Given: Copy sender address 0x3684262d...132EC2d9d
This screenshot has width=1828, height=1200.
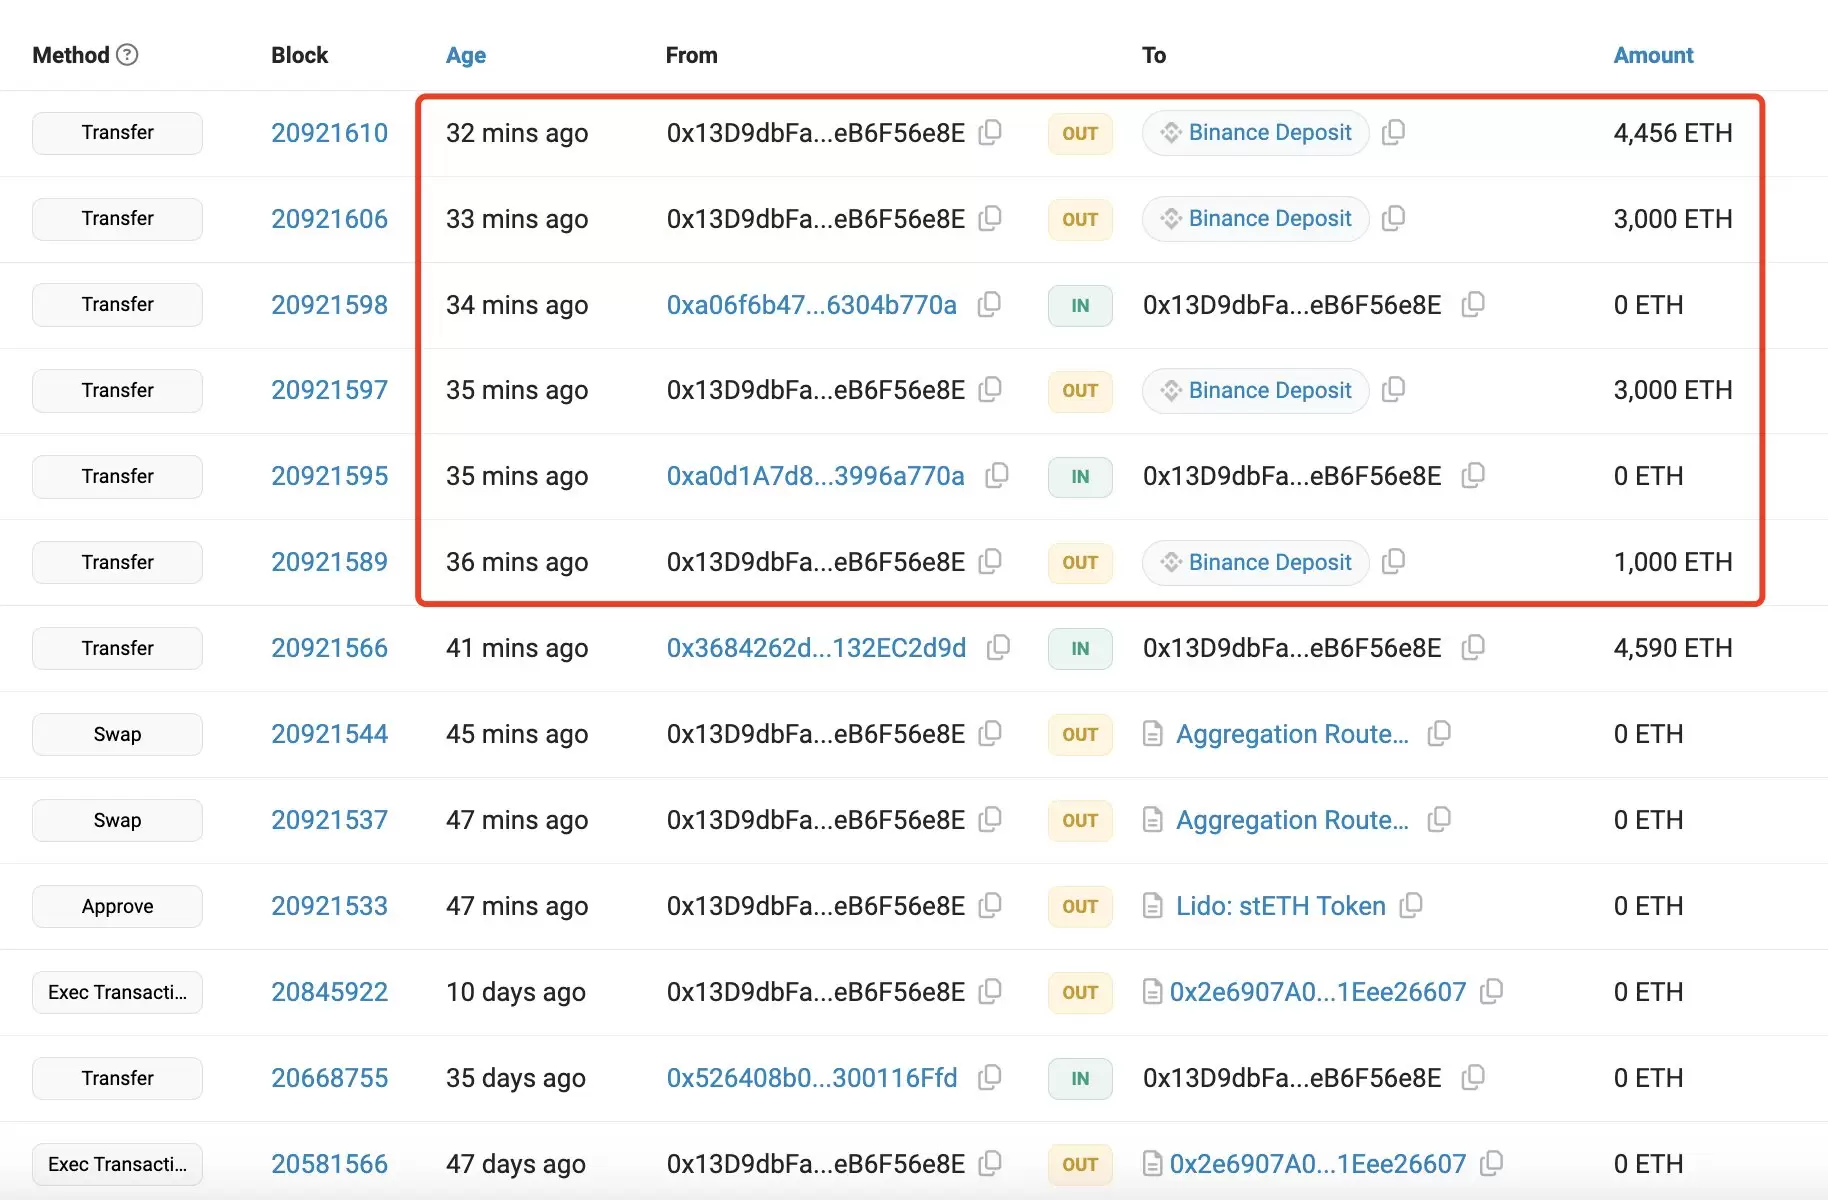Looking at the screenshot, I should pyautogui.click(x=998, y=648).
